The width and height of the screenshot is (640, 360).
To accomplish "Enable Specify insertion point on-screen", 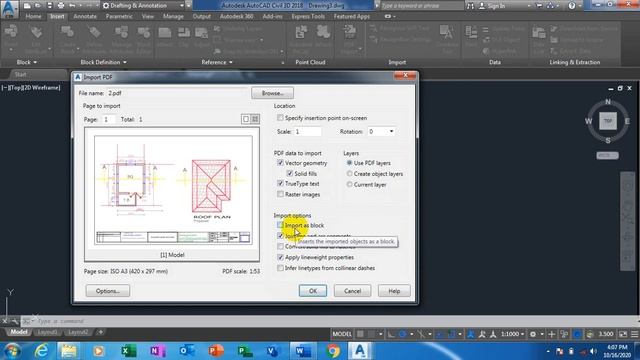I will pyautogui.click(x=280, y=118).
